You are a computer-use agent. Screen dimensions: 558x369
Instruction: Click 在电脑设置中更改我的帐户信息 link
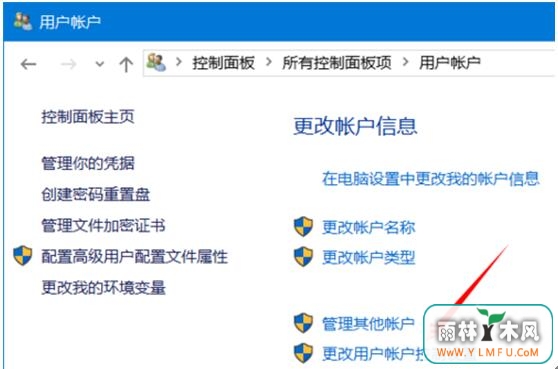pos(431,179)
